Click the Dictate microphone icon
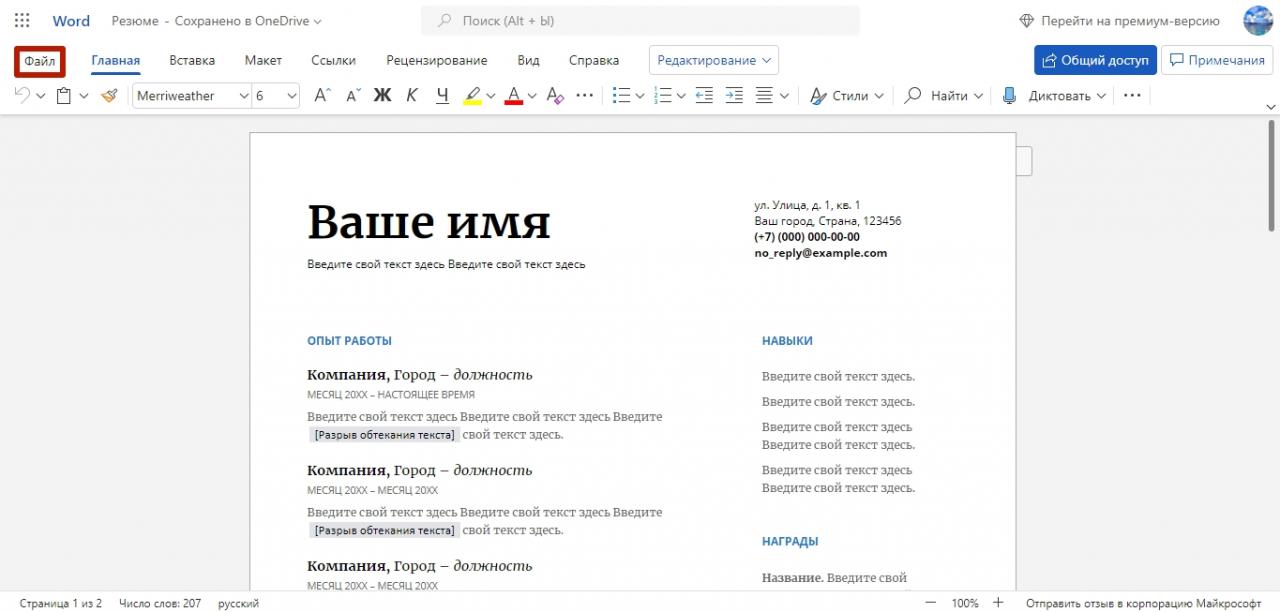Screen dimensions: 1280x612 click(x=1009, y=96)
